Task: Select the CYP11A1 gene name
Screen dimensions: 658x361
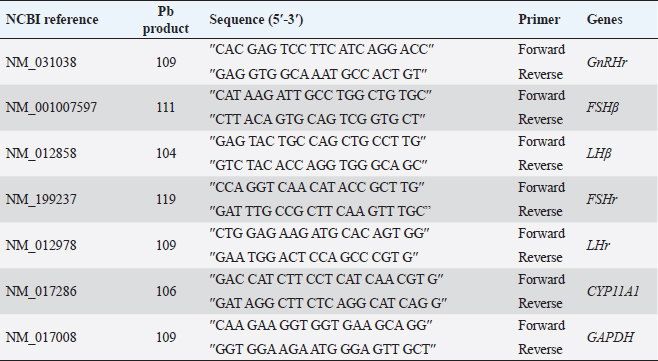Action: click(x=613, y=291)
